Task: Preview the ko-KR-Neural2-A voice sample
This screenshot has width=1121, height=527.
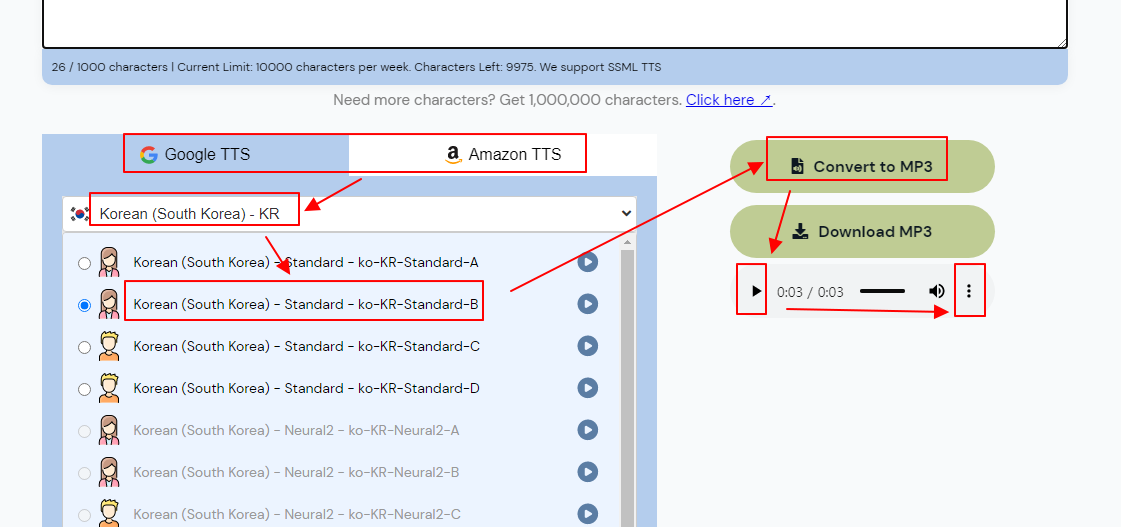Action: [x=588, y=430]
